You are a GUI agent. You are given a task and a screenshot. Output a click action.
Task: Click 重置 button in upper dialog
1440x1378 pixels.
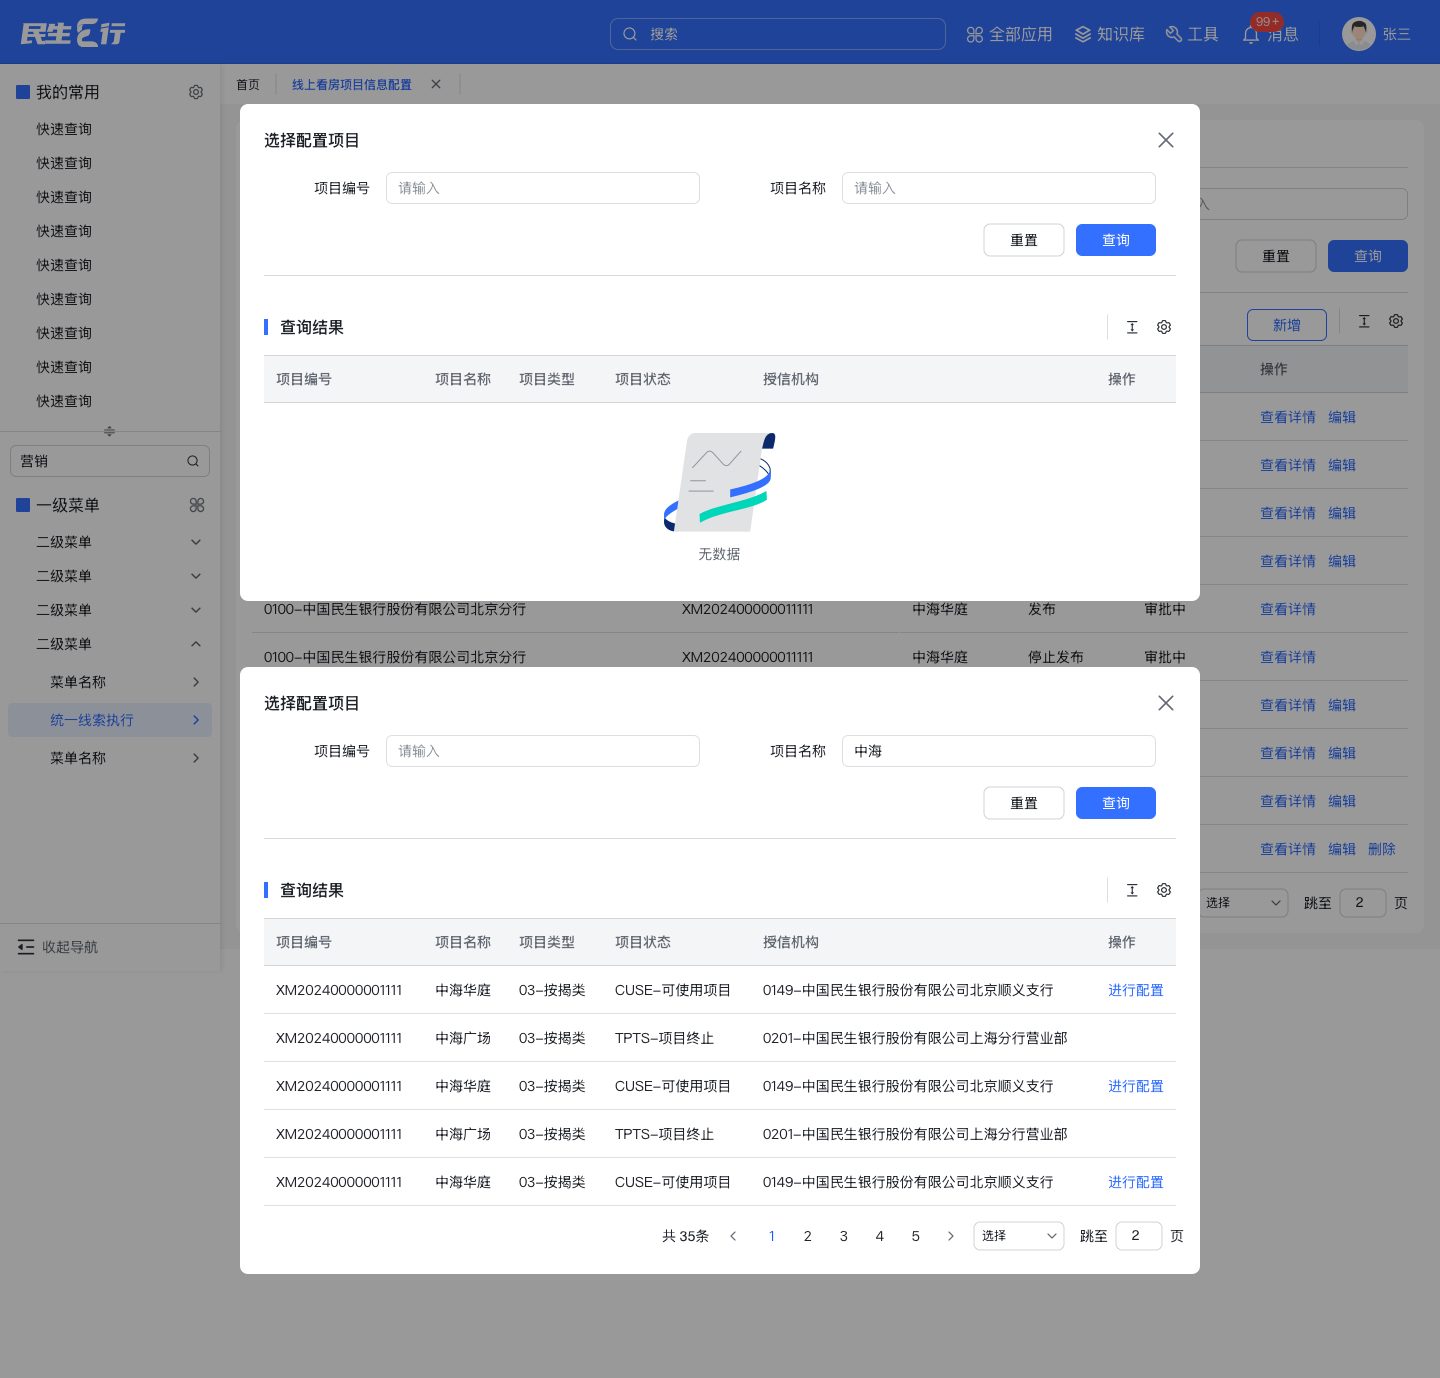tap(1024, 240)
